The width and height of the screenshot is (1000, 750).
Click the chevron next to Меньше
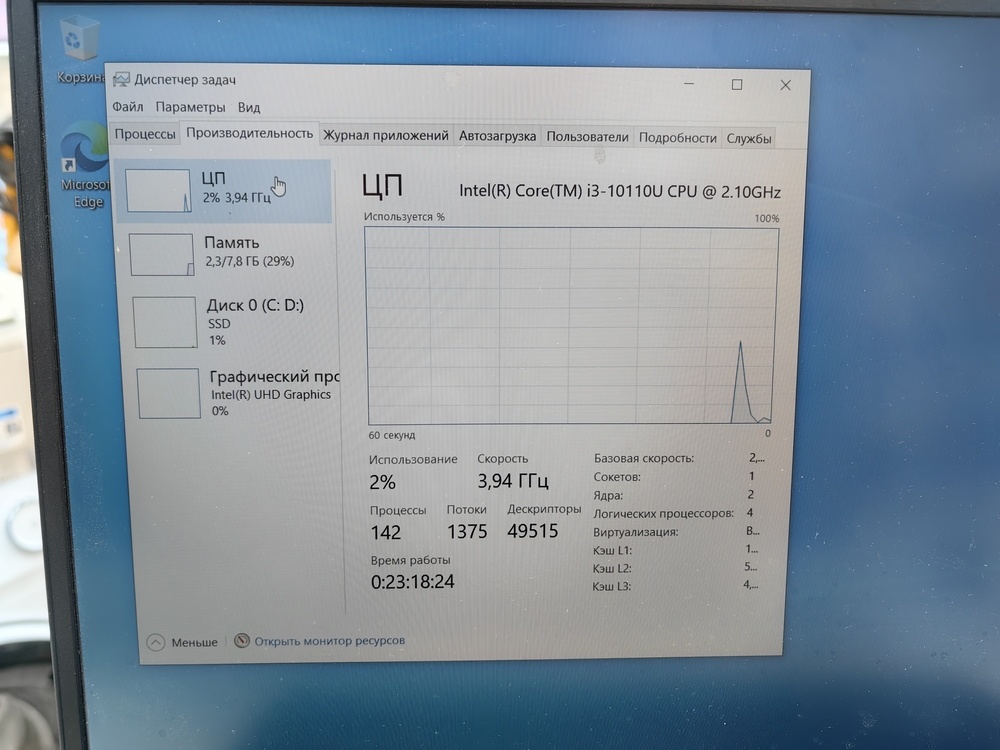(156, 641)
